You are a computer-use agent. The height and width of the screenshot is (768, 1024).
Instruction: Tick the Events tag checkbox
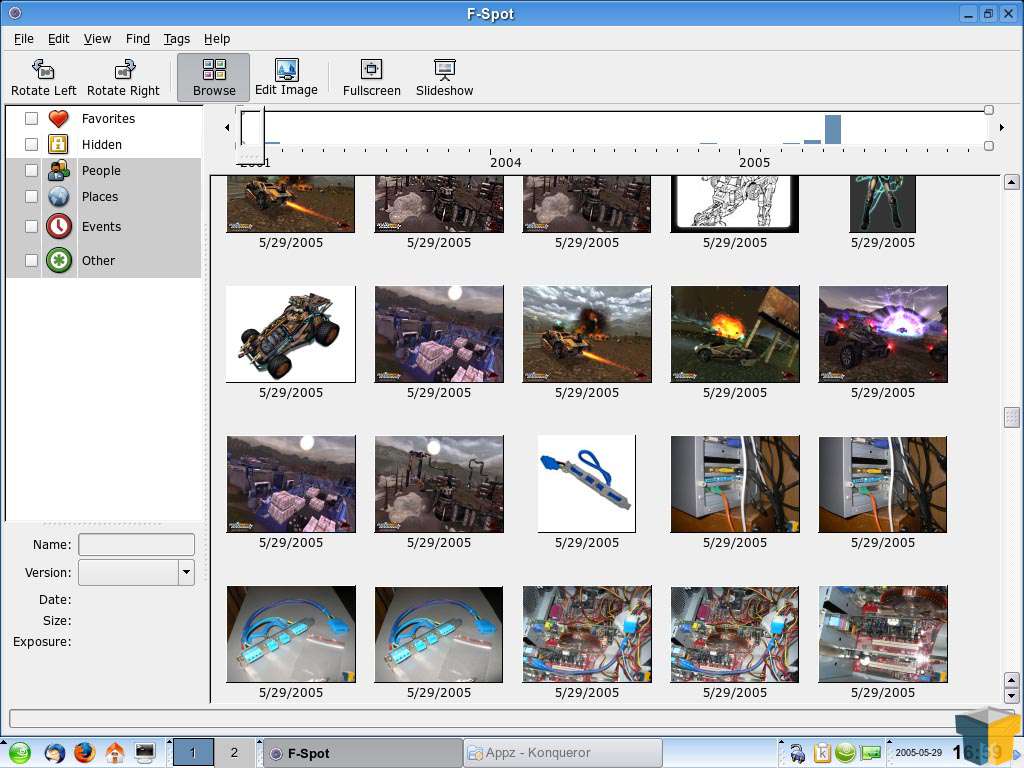point(31,226)
